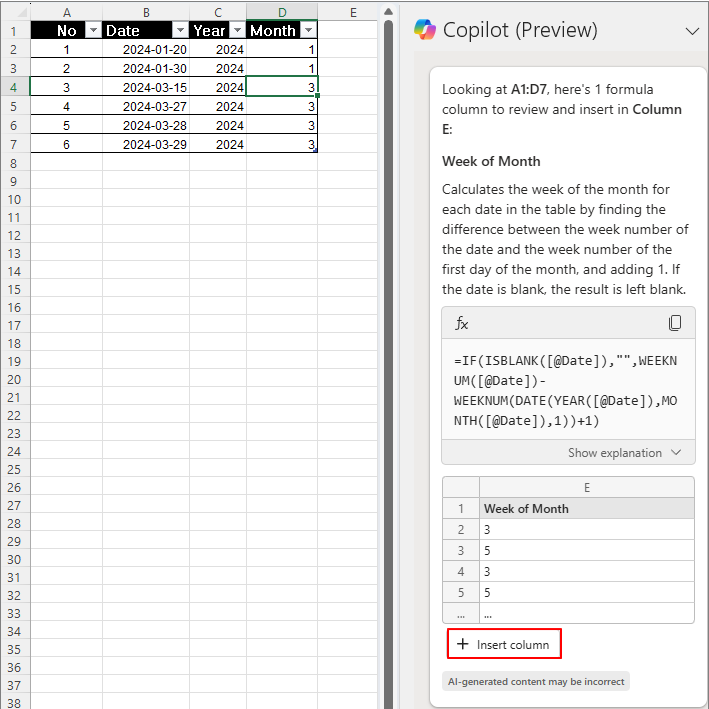The image size is (709, 709).
Task: Click the scroll up arrow
Action: pyautogui.click(x=388, y=12)
